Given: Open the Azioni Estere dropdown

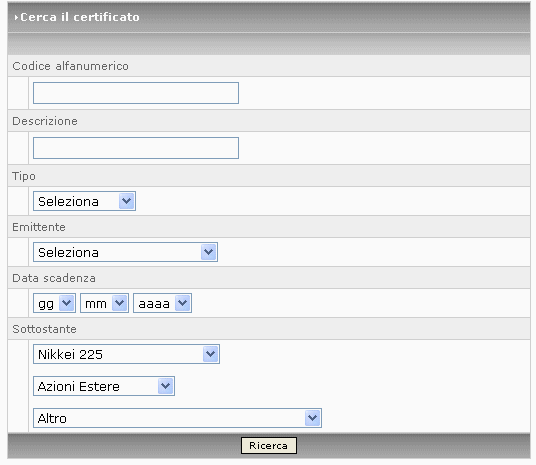Looking at the screenshot, I should 104,386.
